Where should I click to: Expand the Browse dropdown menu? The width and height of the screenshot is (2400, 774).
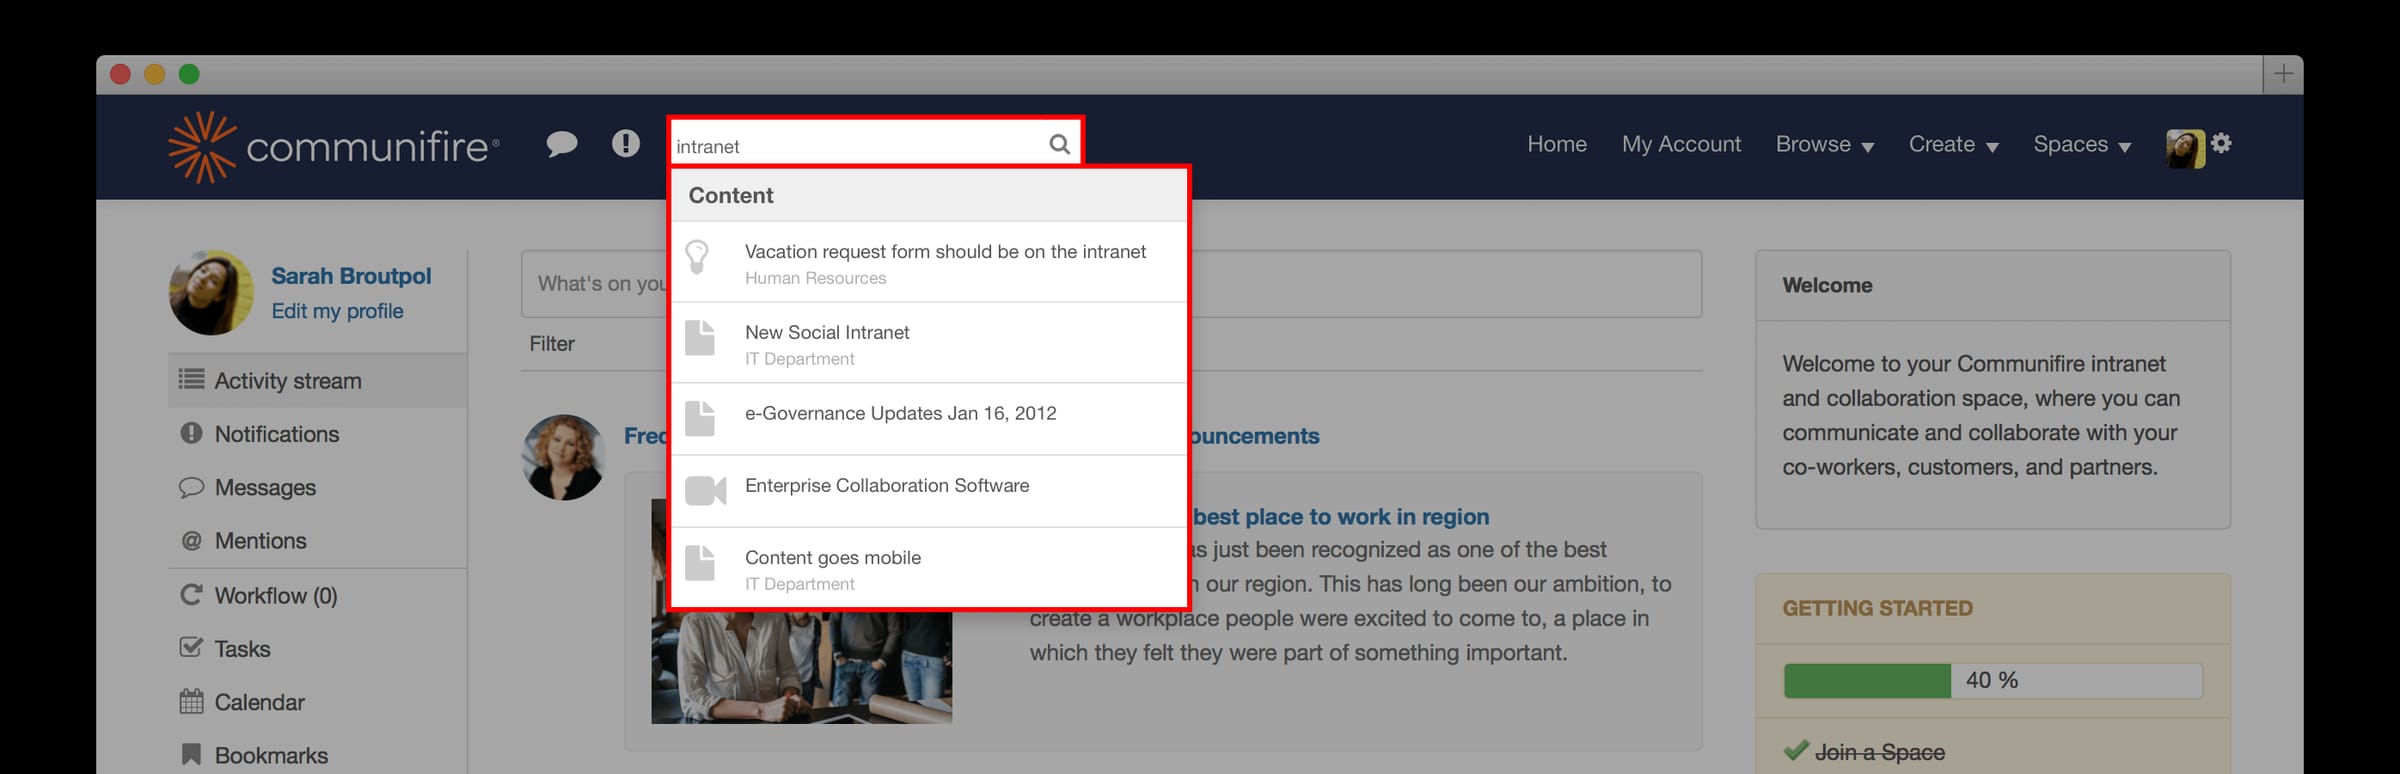1824,144
